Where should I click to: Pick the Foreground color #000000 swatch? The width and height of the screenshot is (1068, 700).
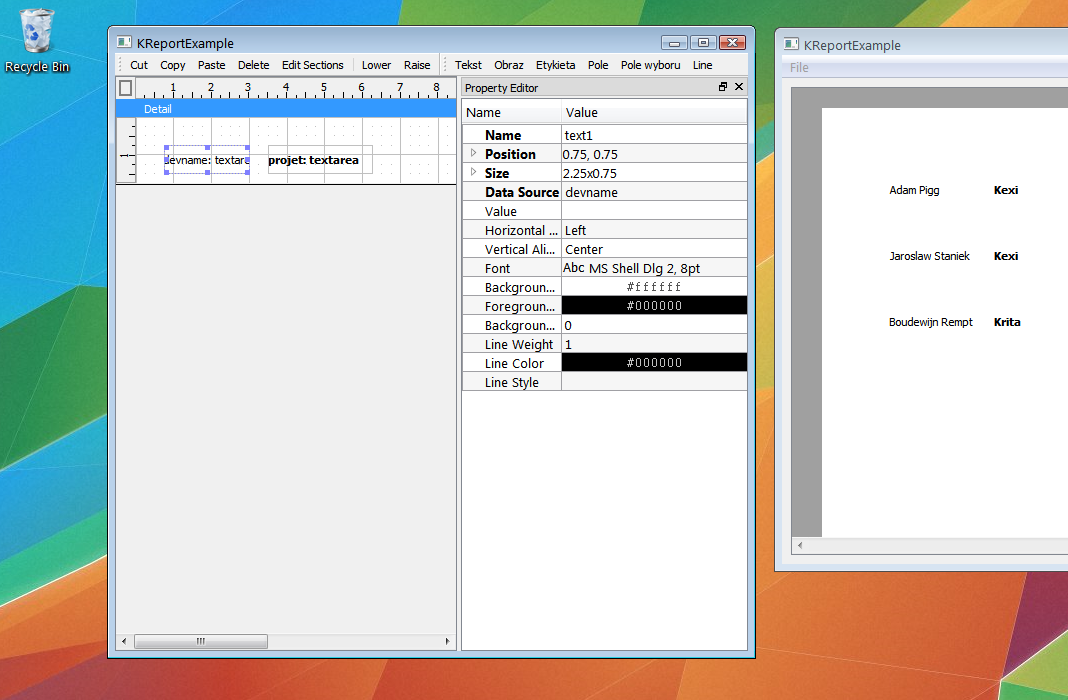(x=653, y=306)
